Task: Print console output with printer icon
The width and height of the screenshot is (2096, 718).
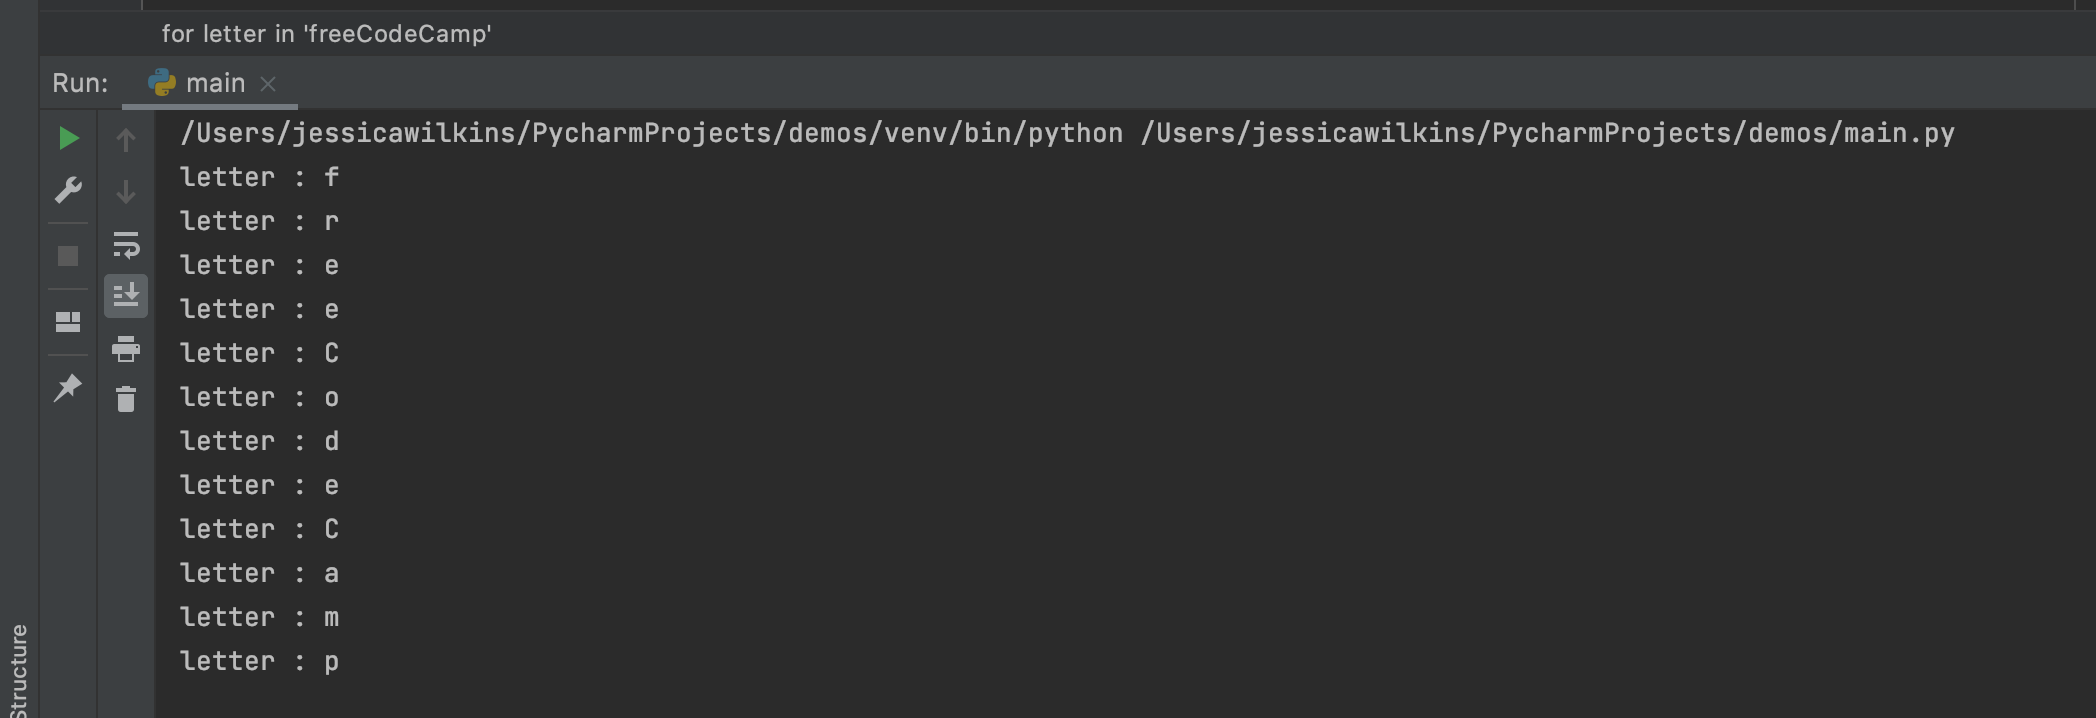Action: coord(126,349)
